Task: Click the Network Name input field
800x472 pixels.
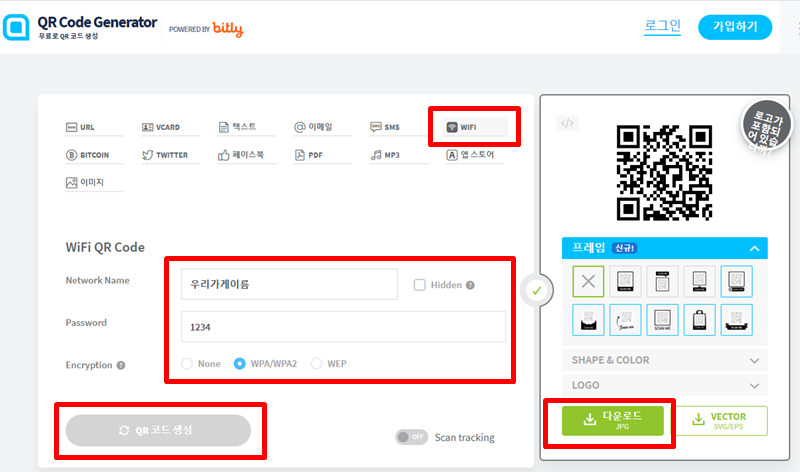Action: pos(289,284)
